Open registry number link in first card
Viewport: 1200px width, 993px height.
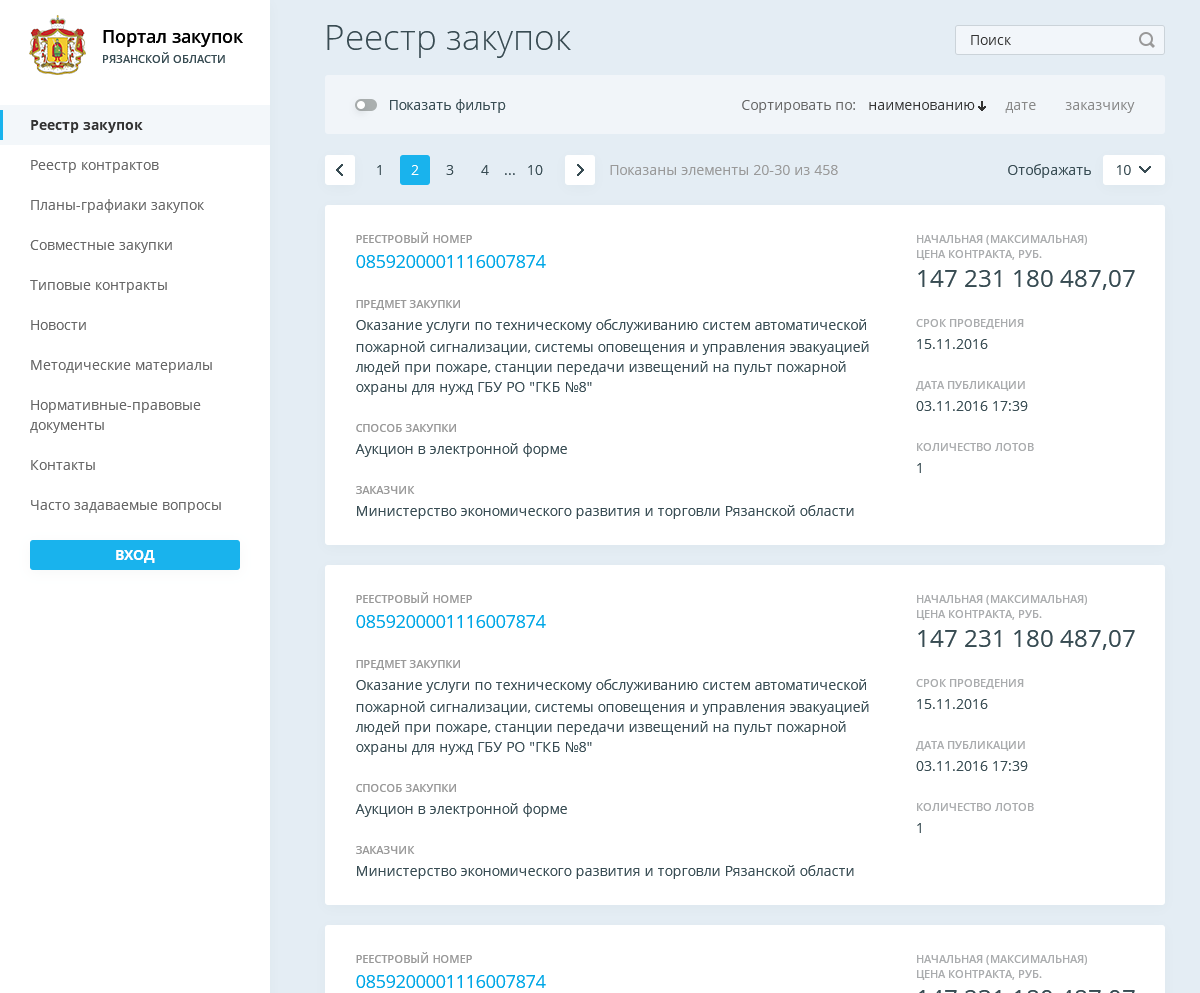pyautogui.click(x=450, y=262)
